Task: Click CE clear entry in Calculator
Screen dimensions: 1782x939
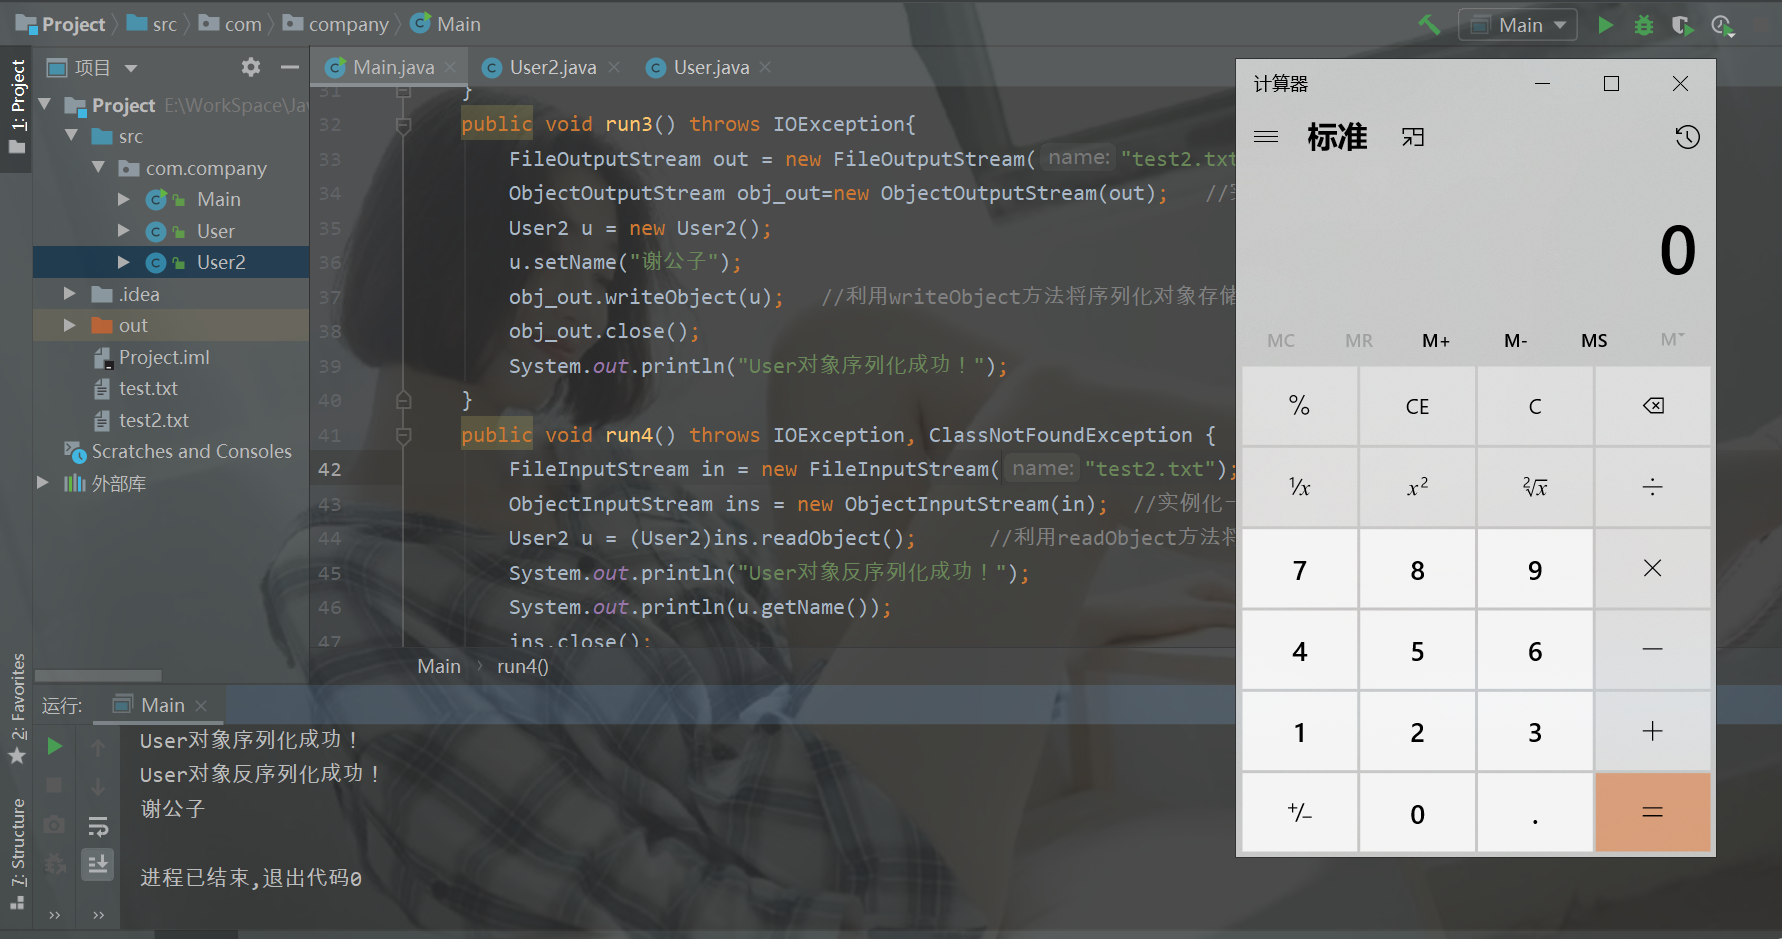Action: (1417, 406)
